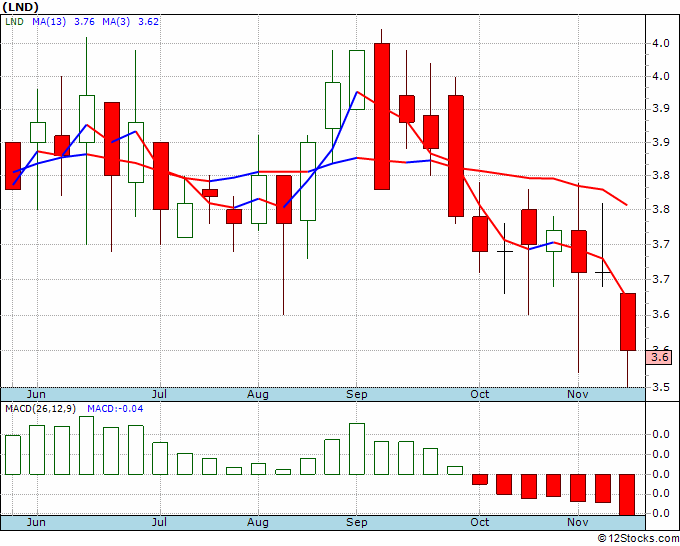Click Aug on the MACD panel axis
The width and height of the screenshot is (680, 546).
[x=258, y=522]
